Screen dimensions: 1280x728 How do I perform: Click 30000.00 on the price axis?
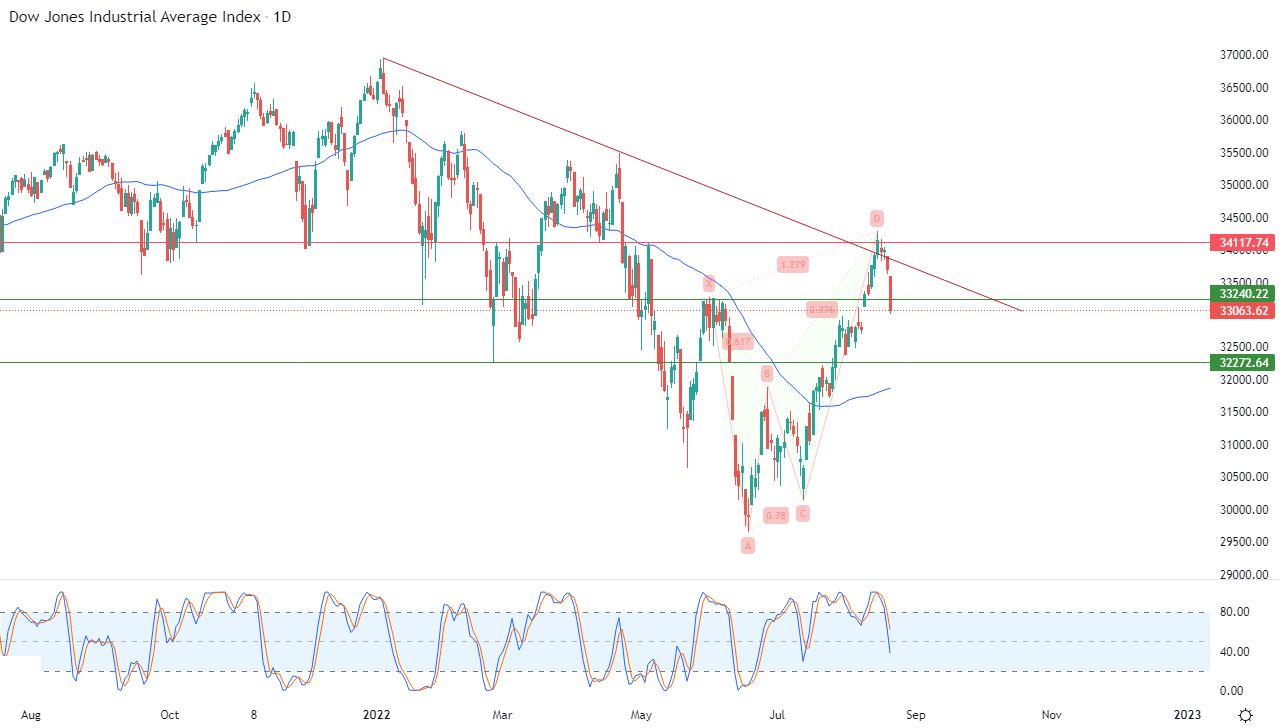tap(1243, 510)
